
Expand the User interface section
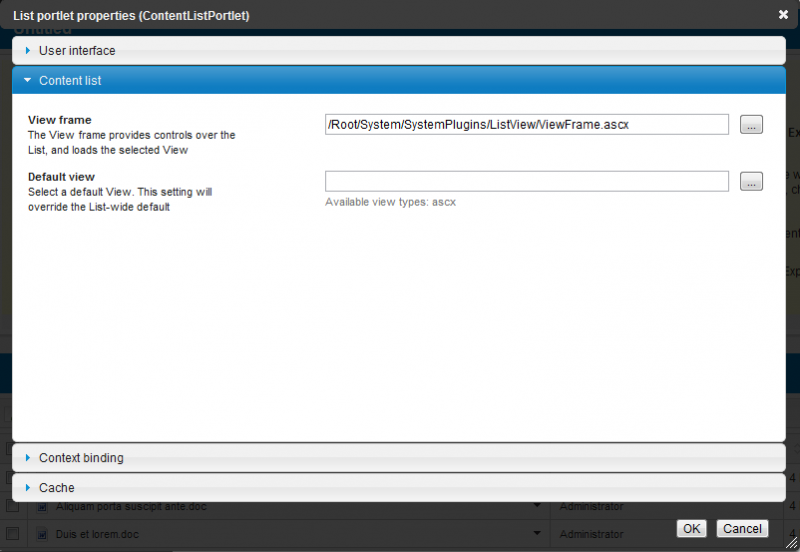(x=398, y=51)
